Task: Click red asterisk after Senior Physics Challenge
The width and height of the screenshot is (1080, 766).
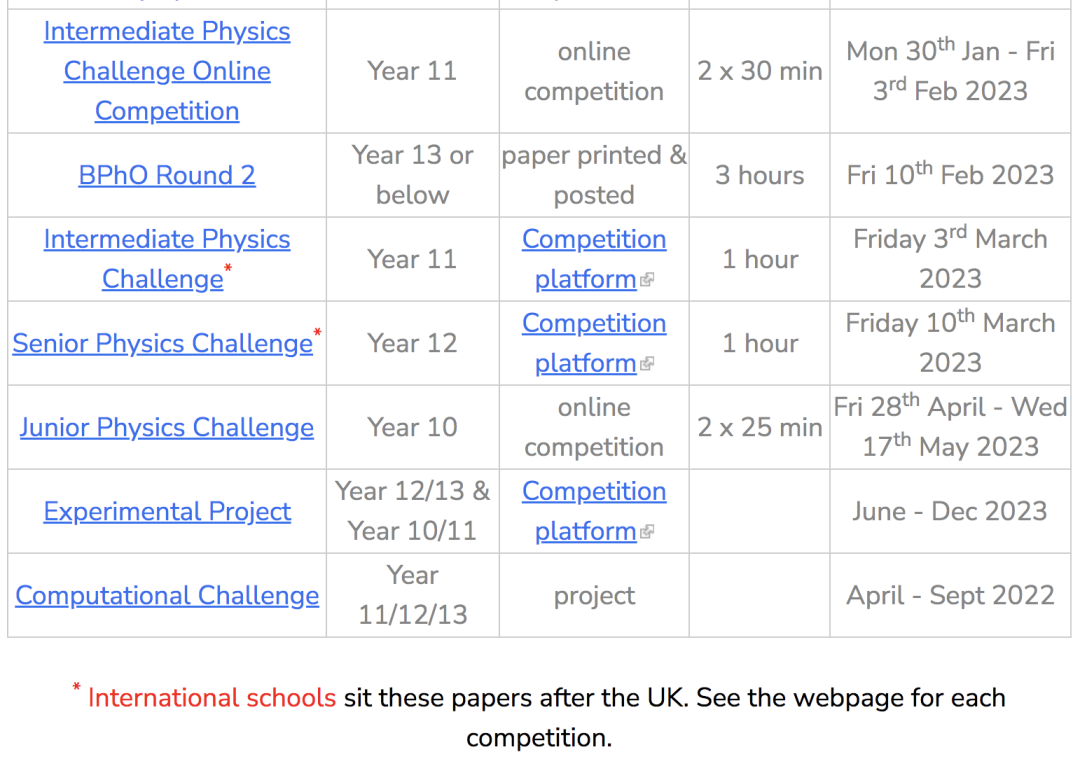Action: pos(318,333)
